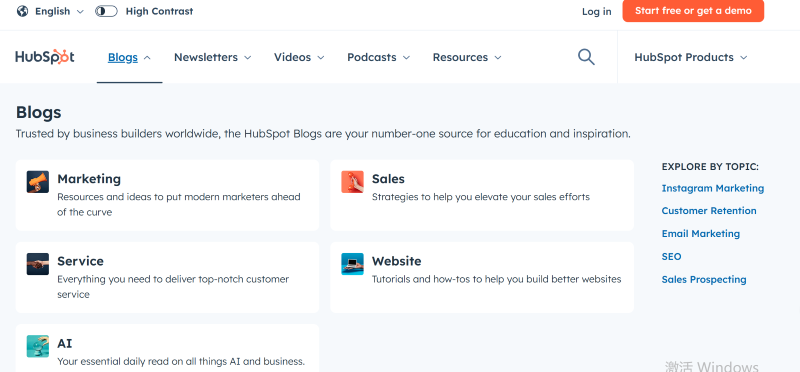The height and width of the screenshot is (372, 800).
Task: Click the chevron next to Newsletters
Action: point(247,58)
